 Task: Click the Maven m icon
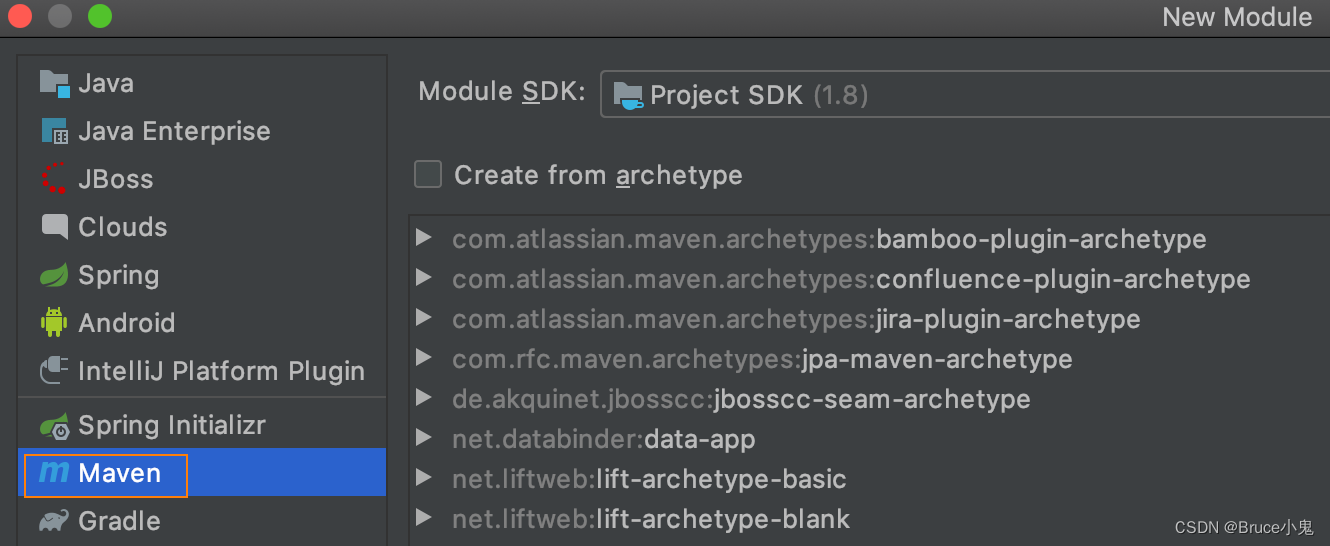point(54,473)
